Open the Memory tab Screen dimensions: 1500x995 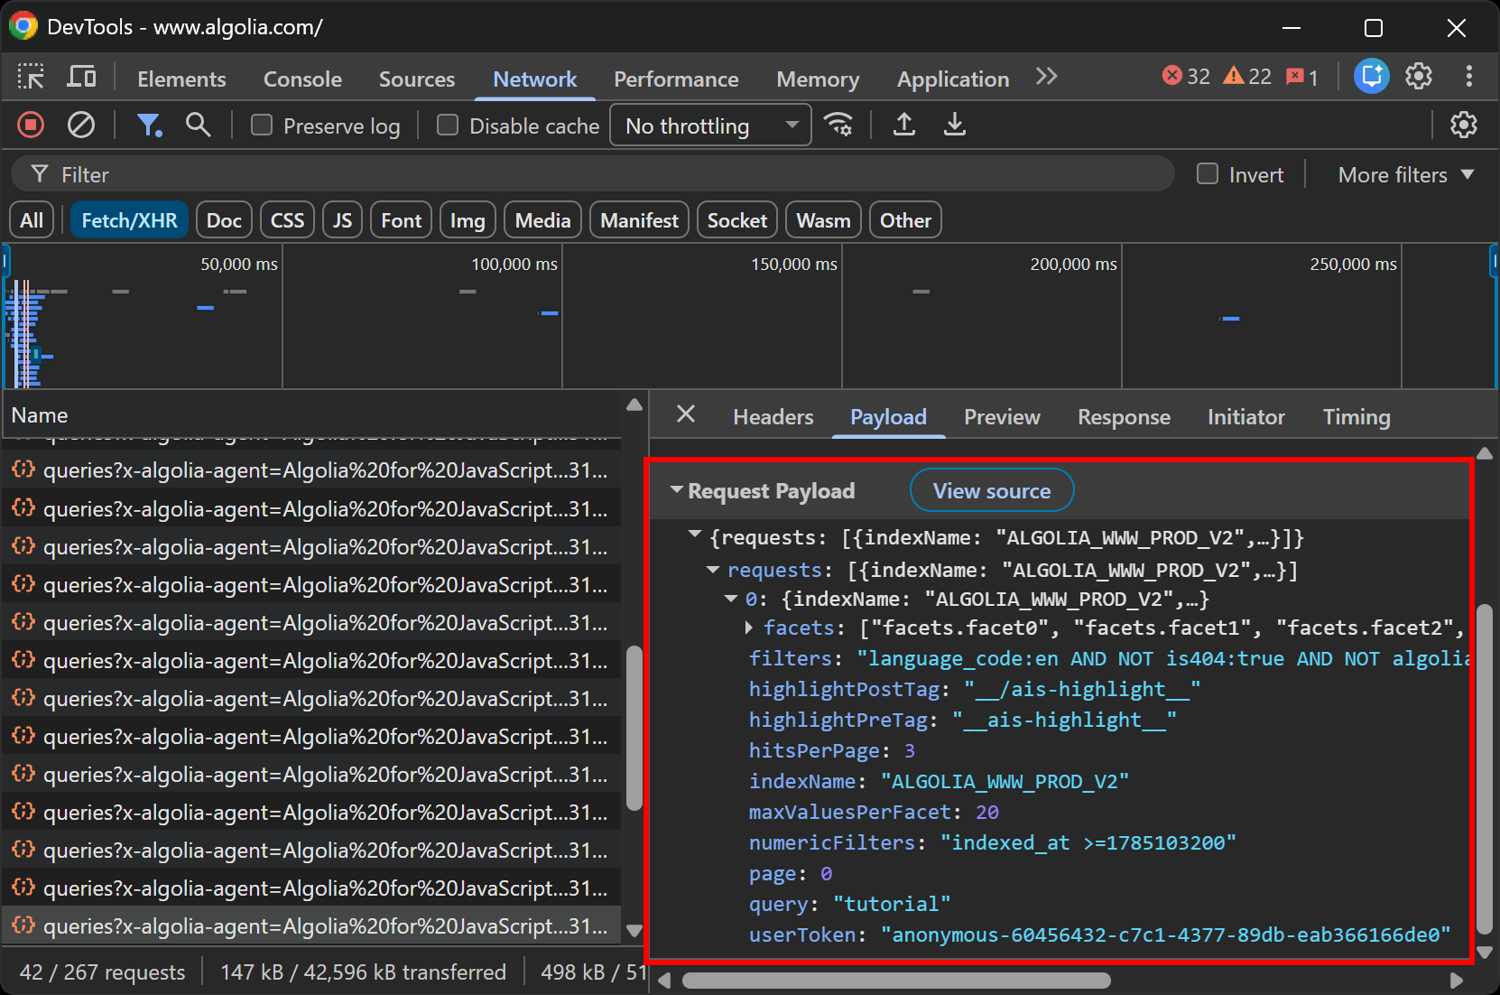click(x=818, y=78)
